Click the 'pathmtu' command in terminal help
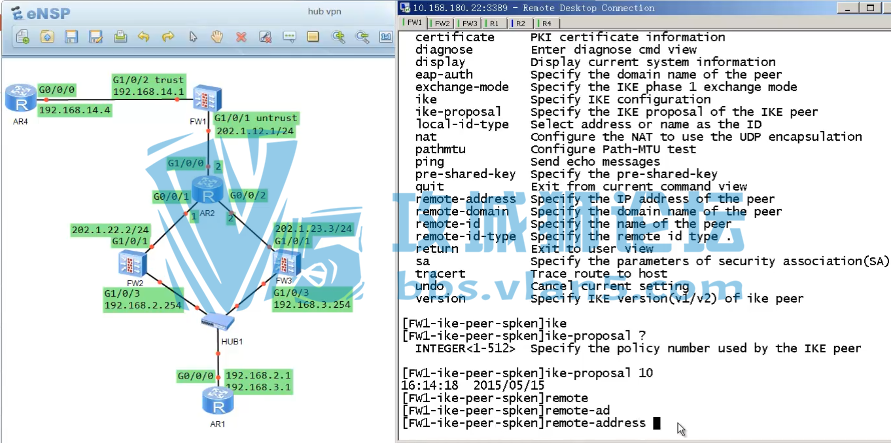This screenshot has height=443, width=891. coord(439,149)
